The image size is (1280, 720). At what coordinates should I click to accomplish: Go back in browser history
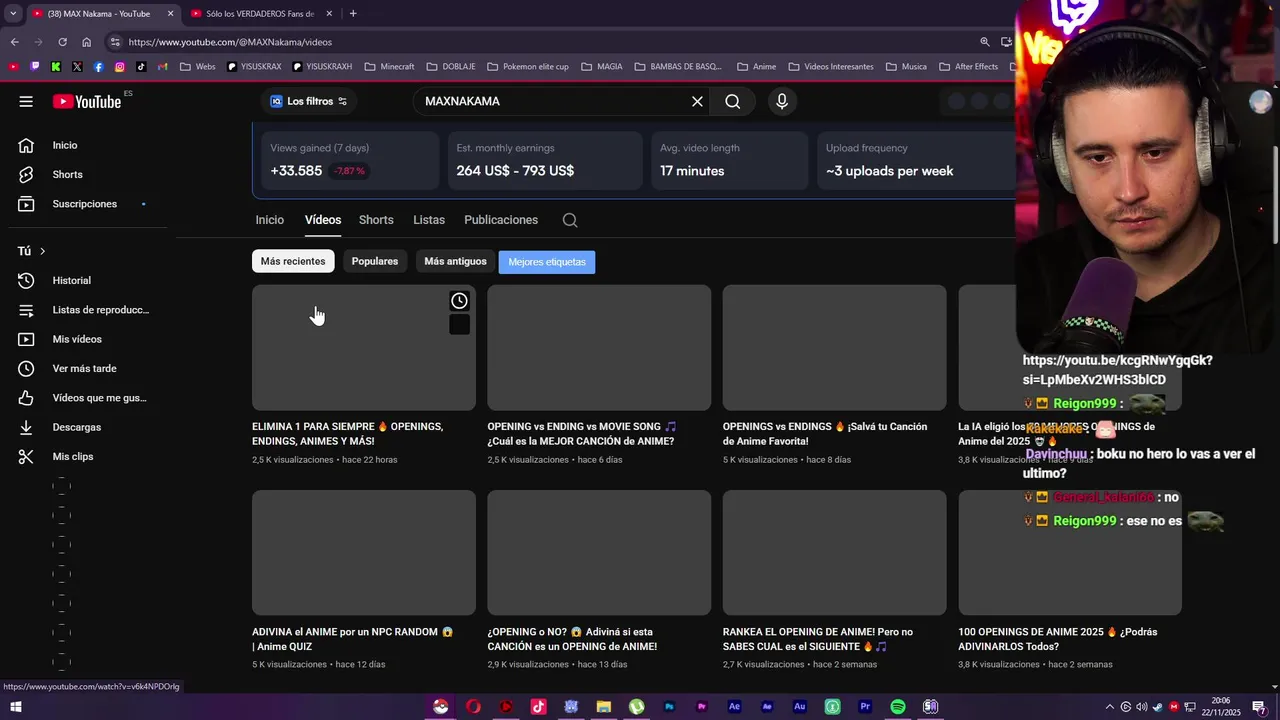(14, 42)
